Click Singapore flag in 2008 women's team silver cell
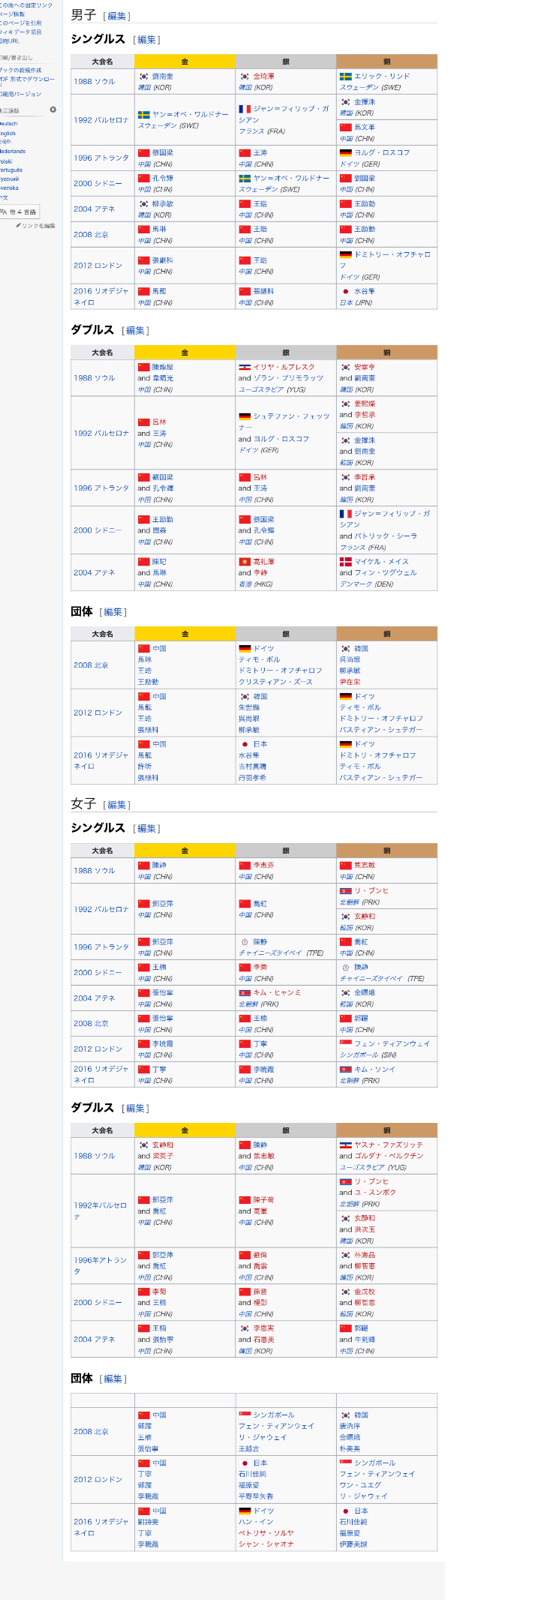538x1600 pixels. (x=245, y=1416)
